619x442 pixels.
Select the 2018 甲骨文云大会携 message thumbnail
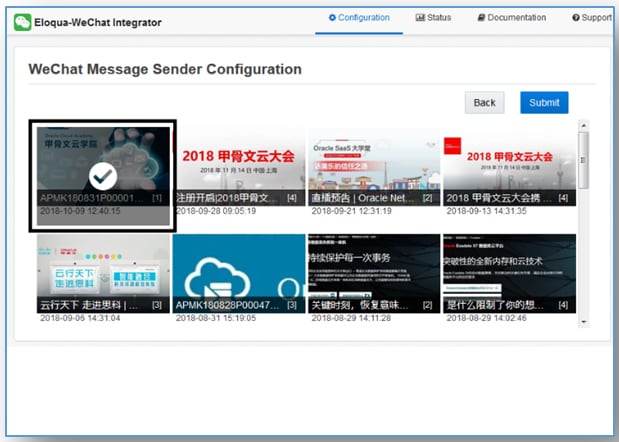tap(510, 166)
